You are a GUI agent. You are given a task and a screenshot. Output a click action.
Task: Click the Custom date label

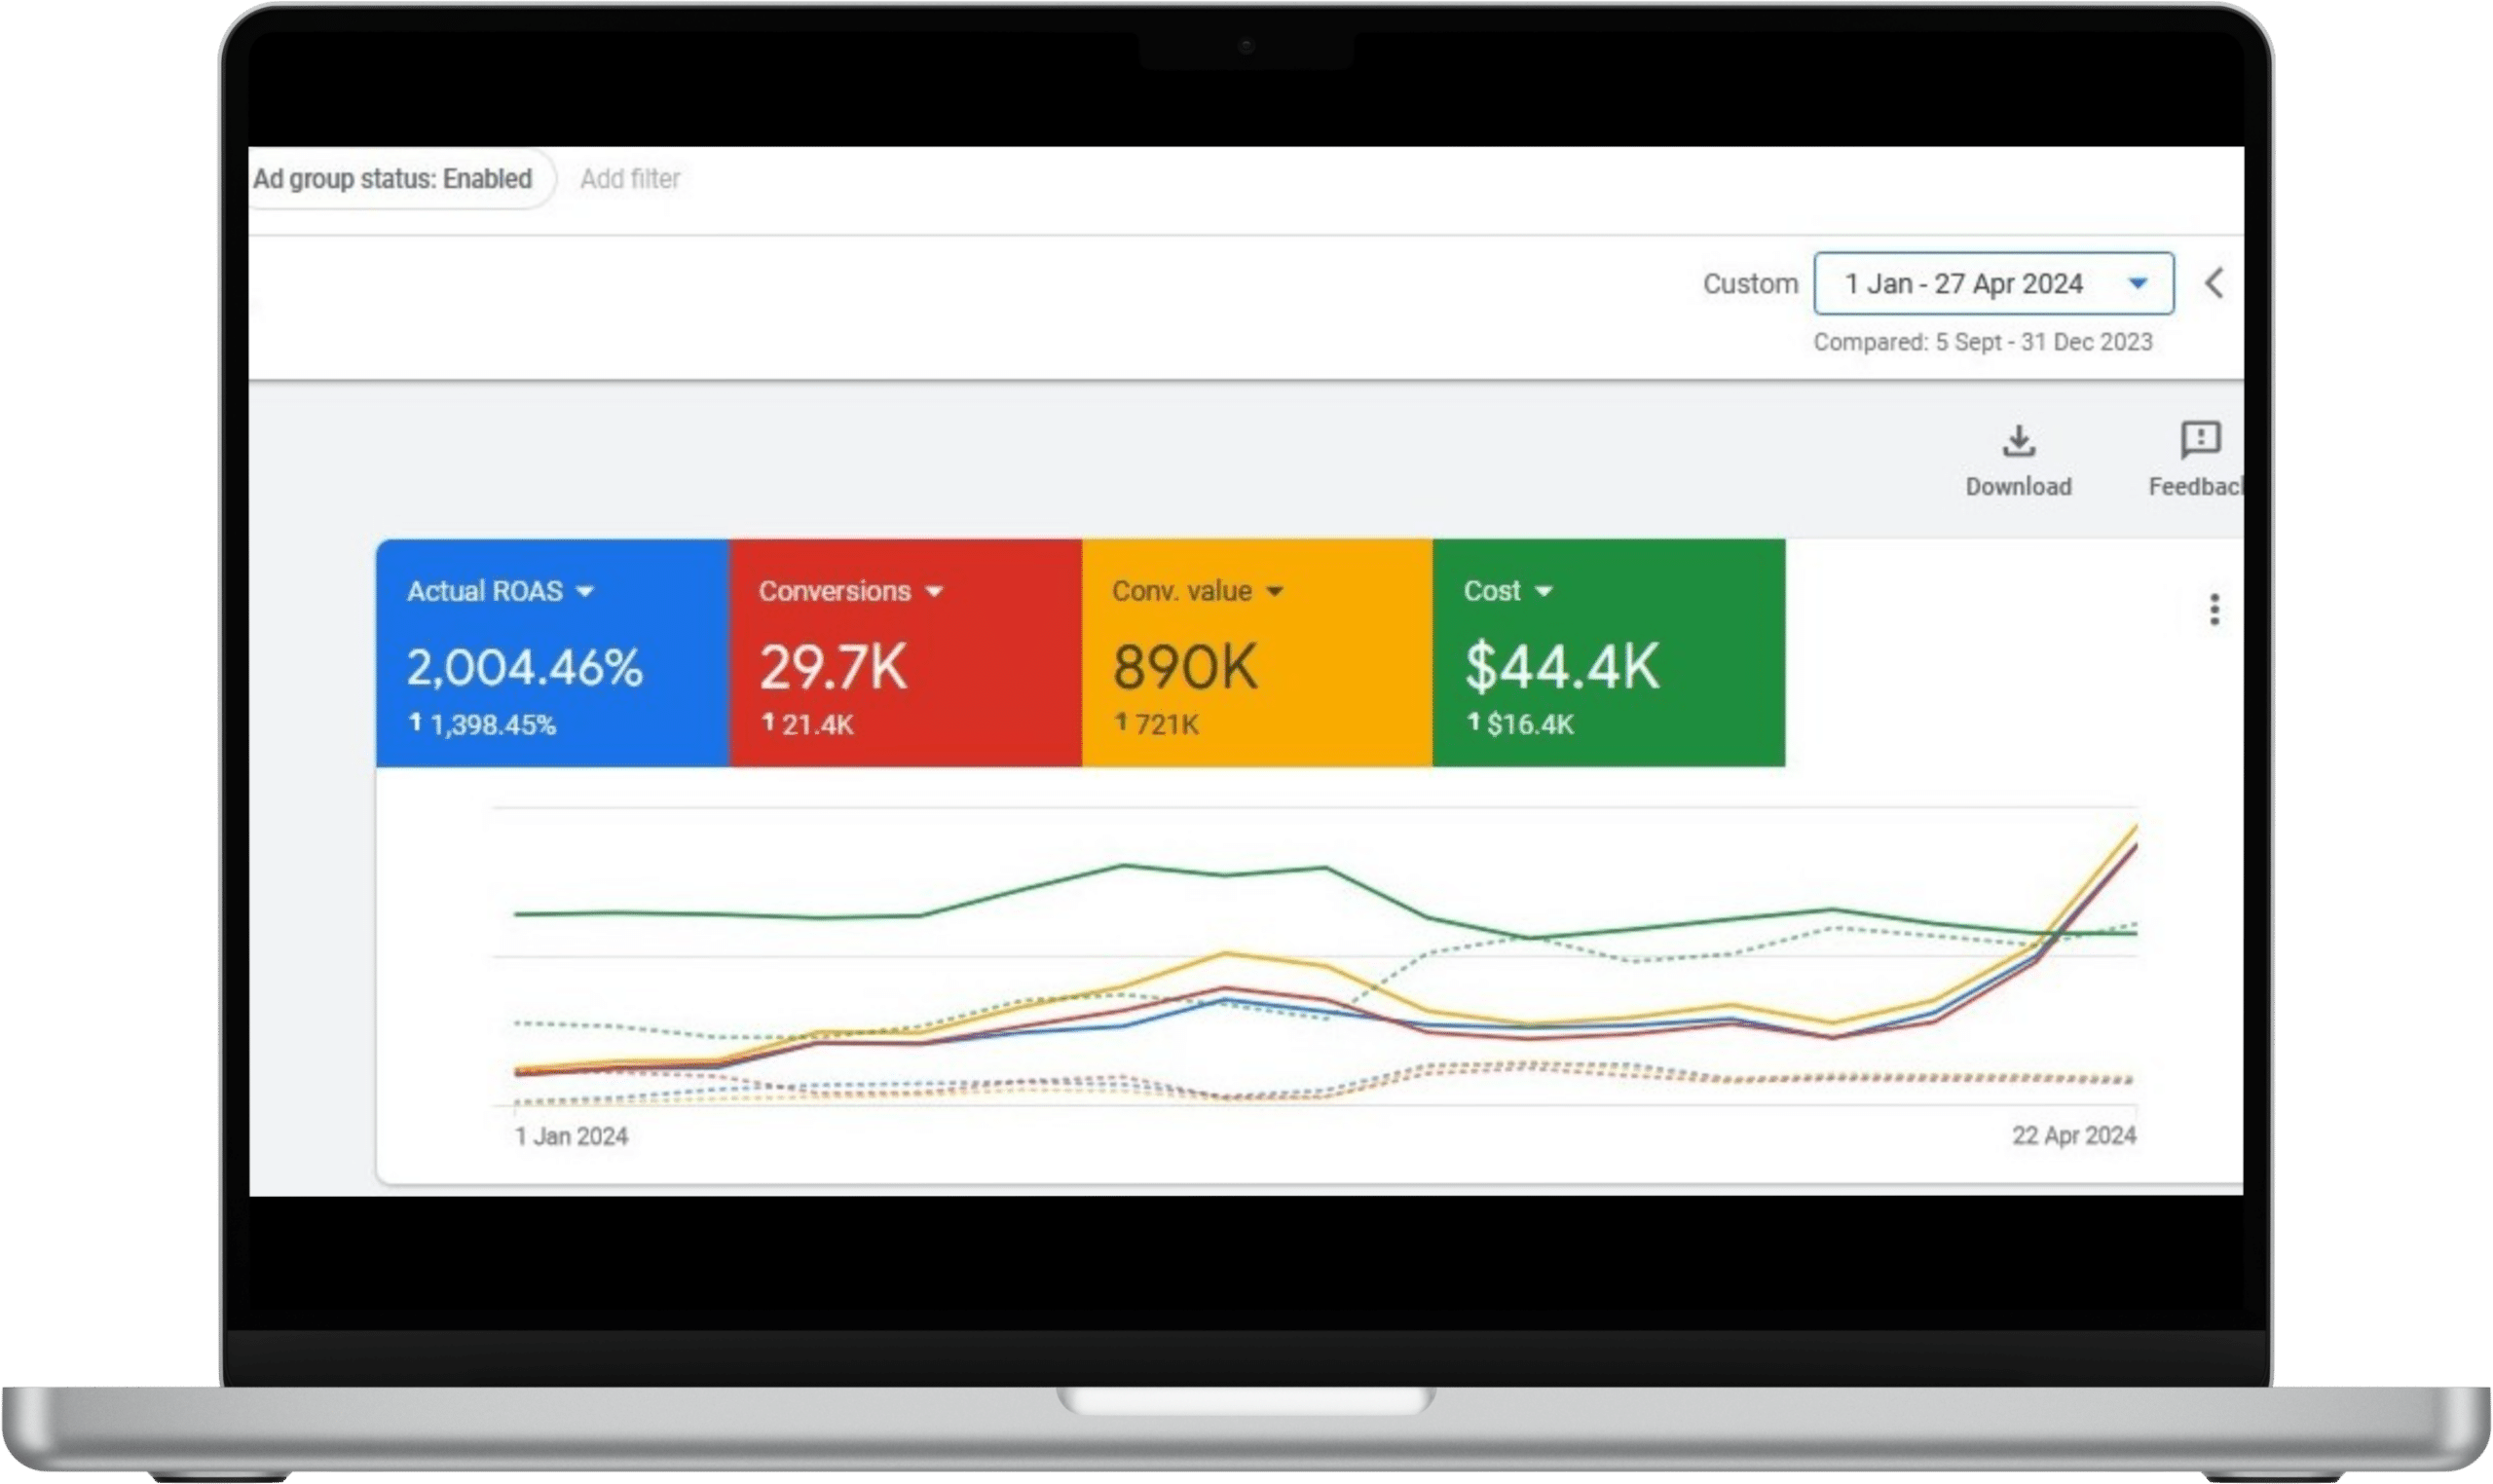coord(1750,284)
